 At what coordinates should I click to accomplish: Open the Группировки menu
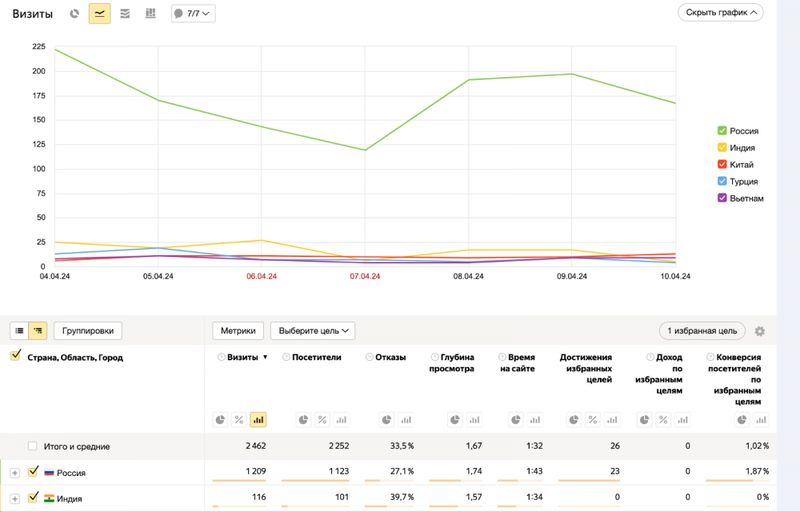[x=88, y=331]
